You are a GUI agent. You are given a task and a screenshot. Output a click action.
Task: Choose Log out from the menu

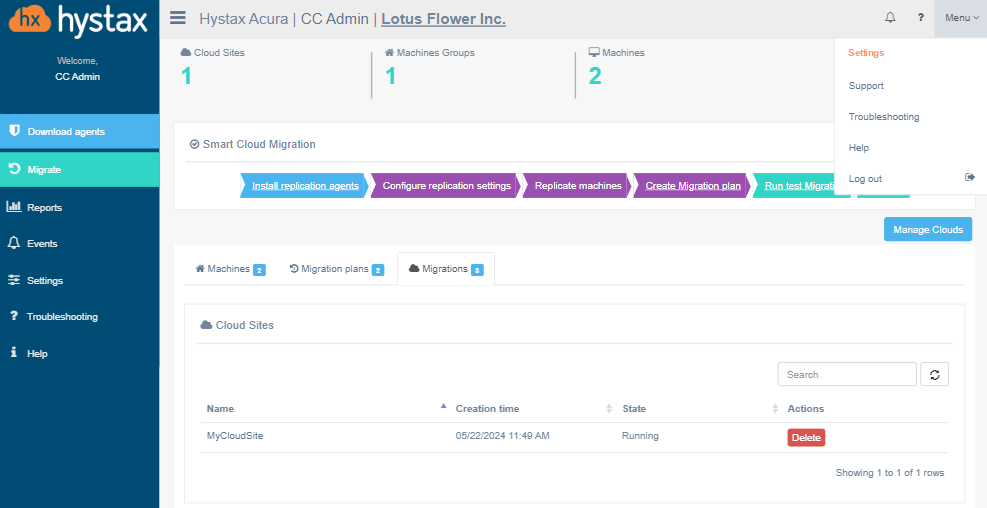point(865,178)
